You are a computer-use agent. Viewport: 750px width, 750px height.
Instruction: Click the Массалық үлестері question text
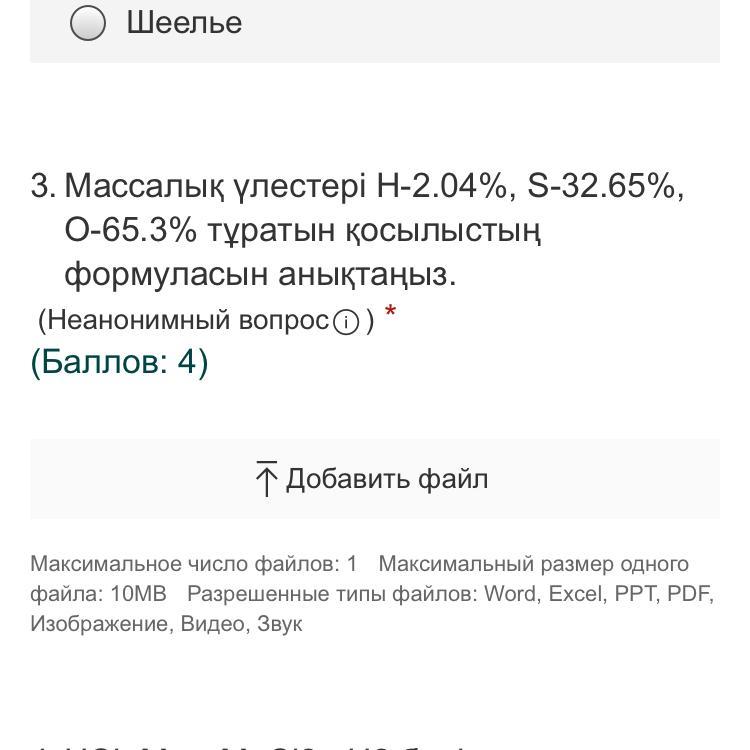coord(374,186)
